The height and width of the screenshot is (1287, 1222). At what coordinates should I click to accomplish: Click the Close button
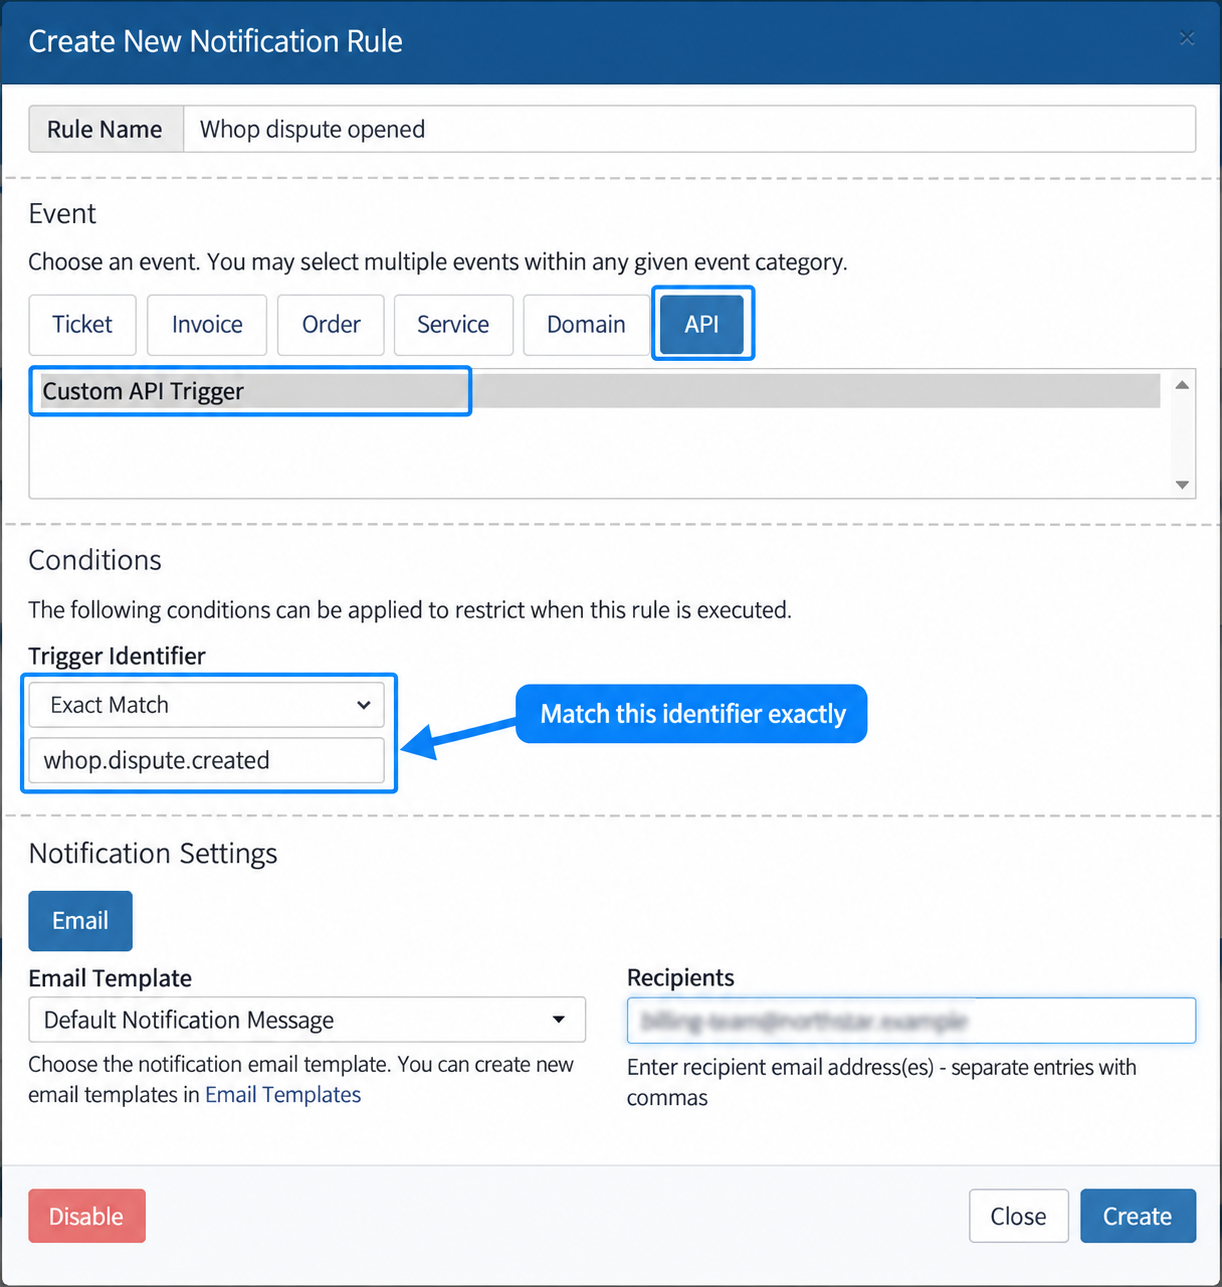coord(1018,1216)
